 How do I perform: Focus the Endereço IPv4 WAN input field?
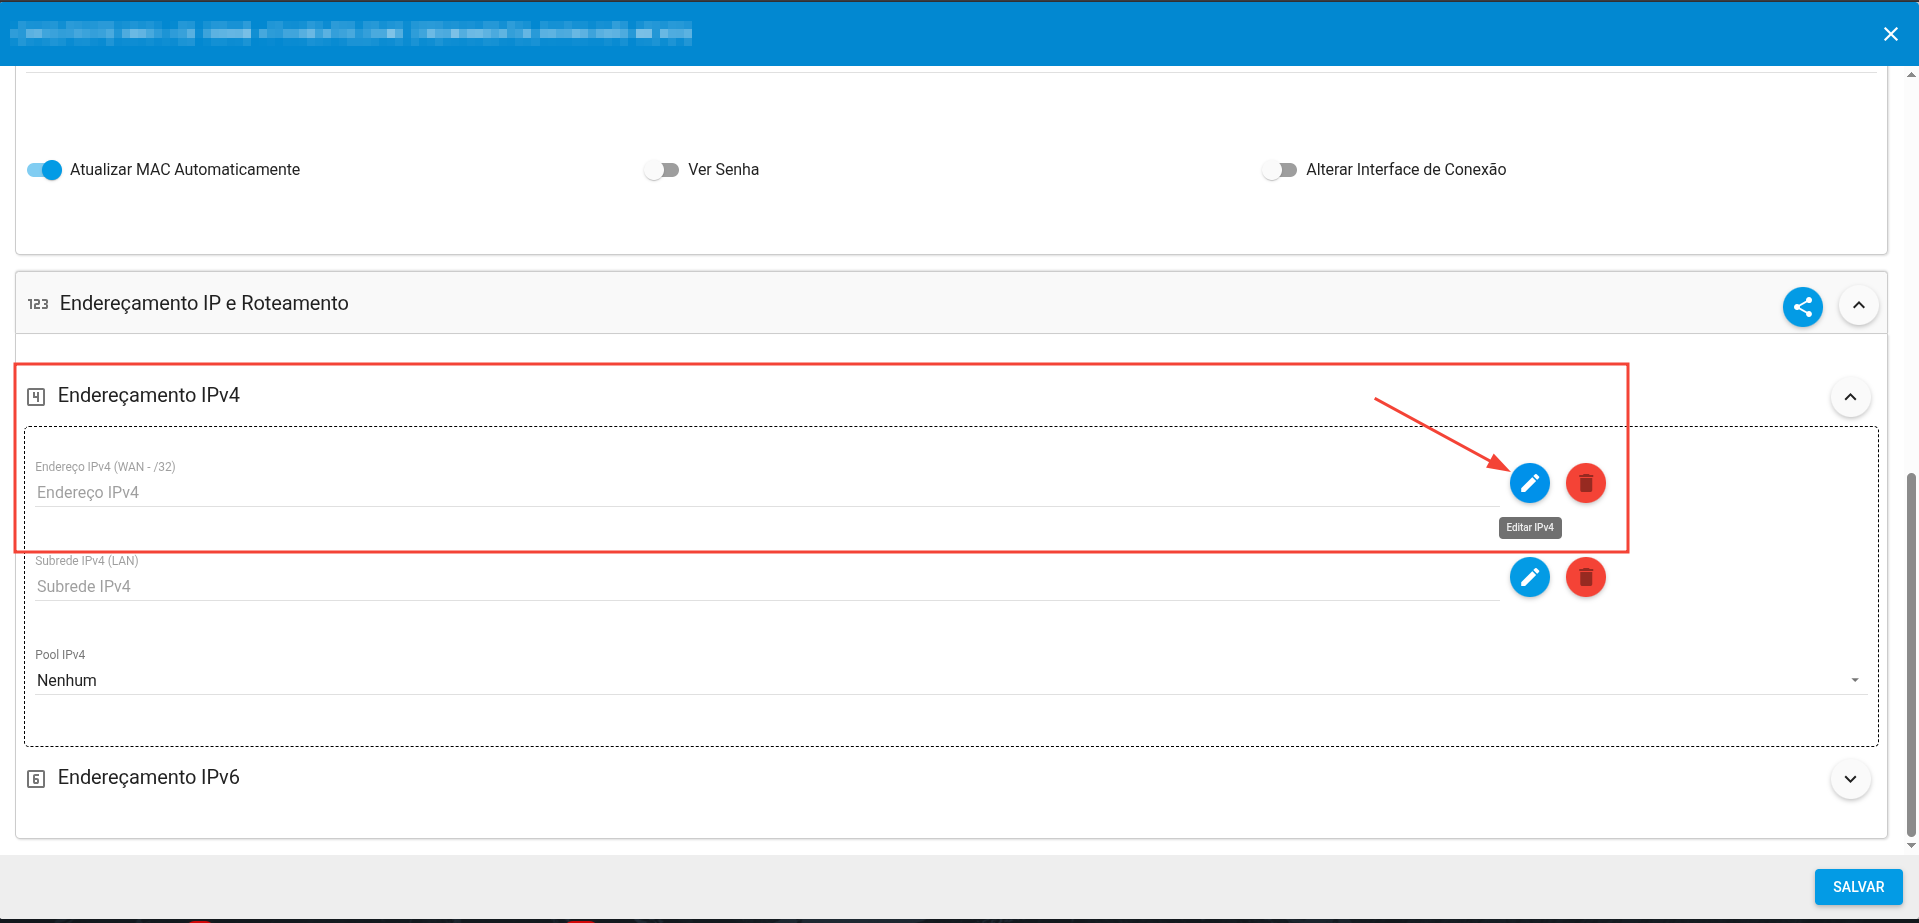(765, 492)
